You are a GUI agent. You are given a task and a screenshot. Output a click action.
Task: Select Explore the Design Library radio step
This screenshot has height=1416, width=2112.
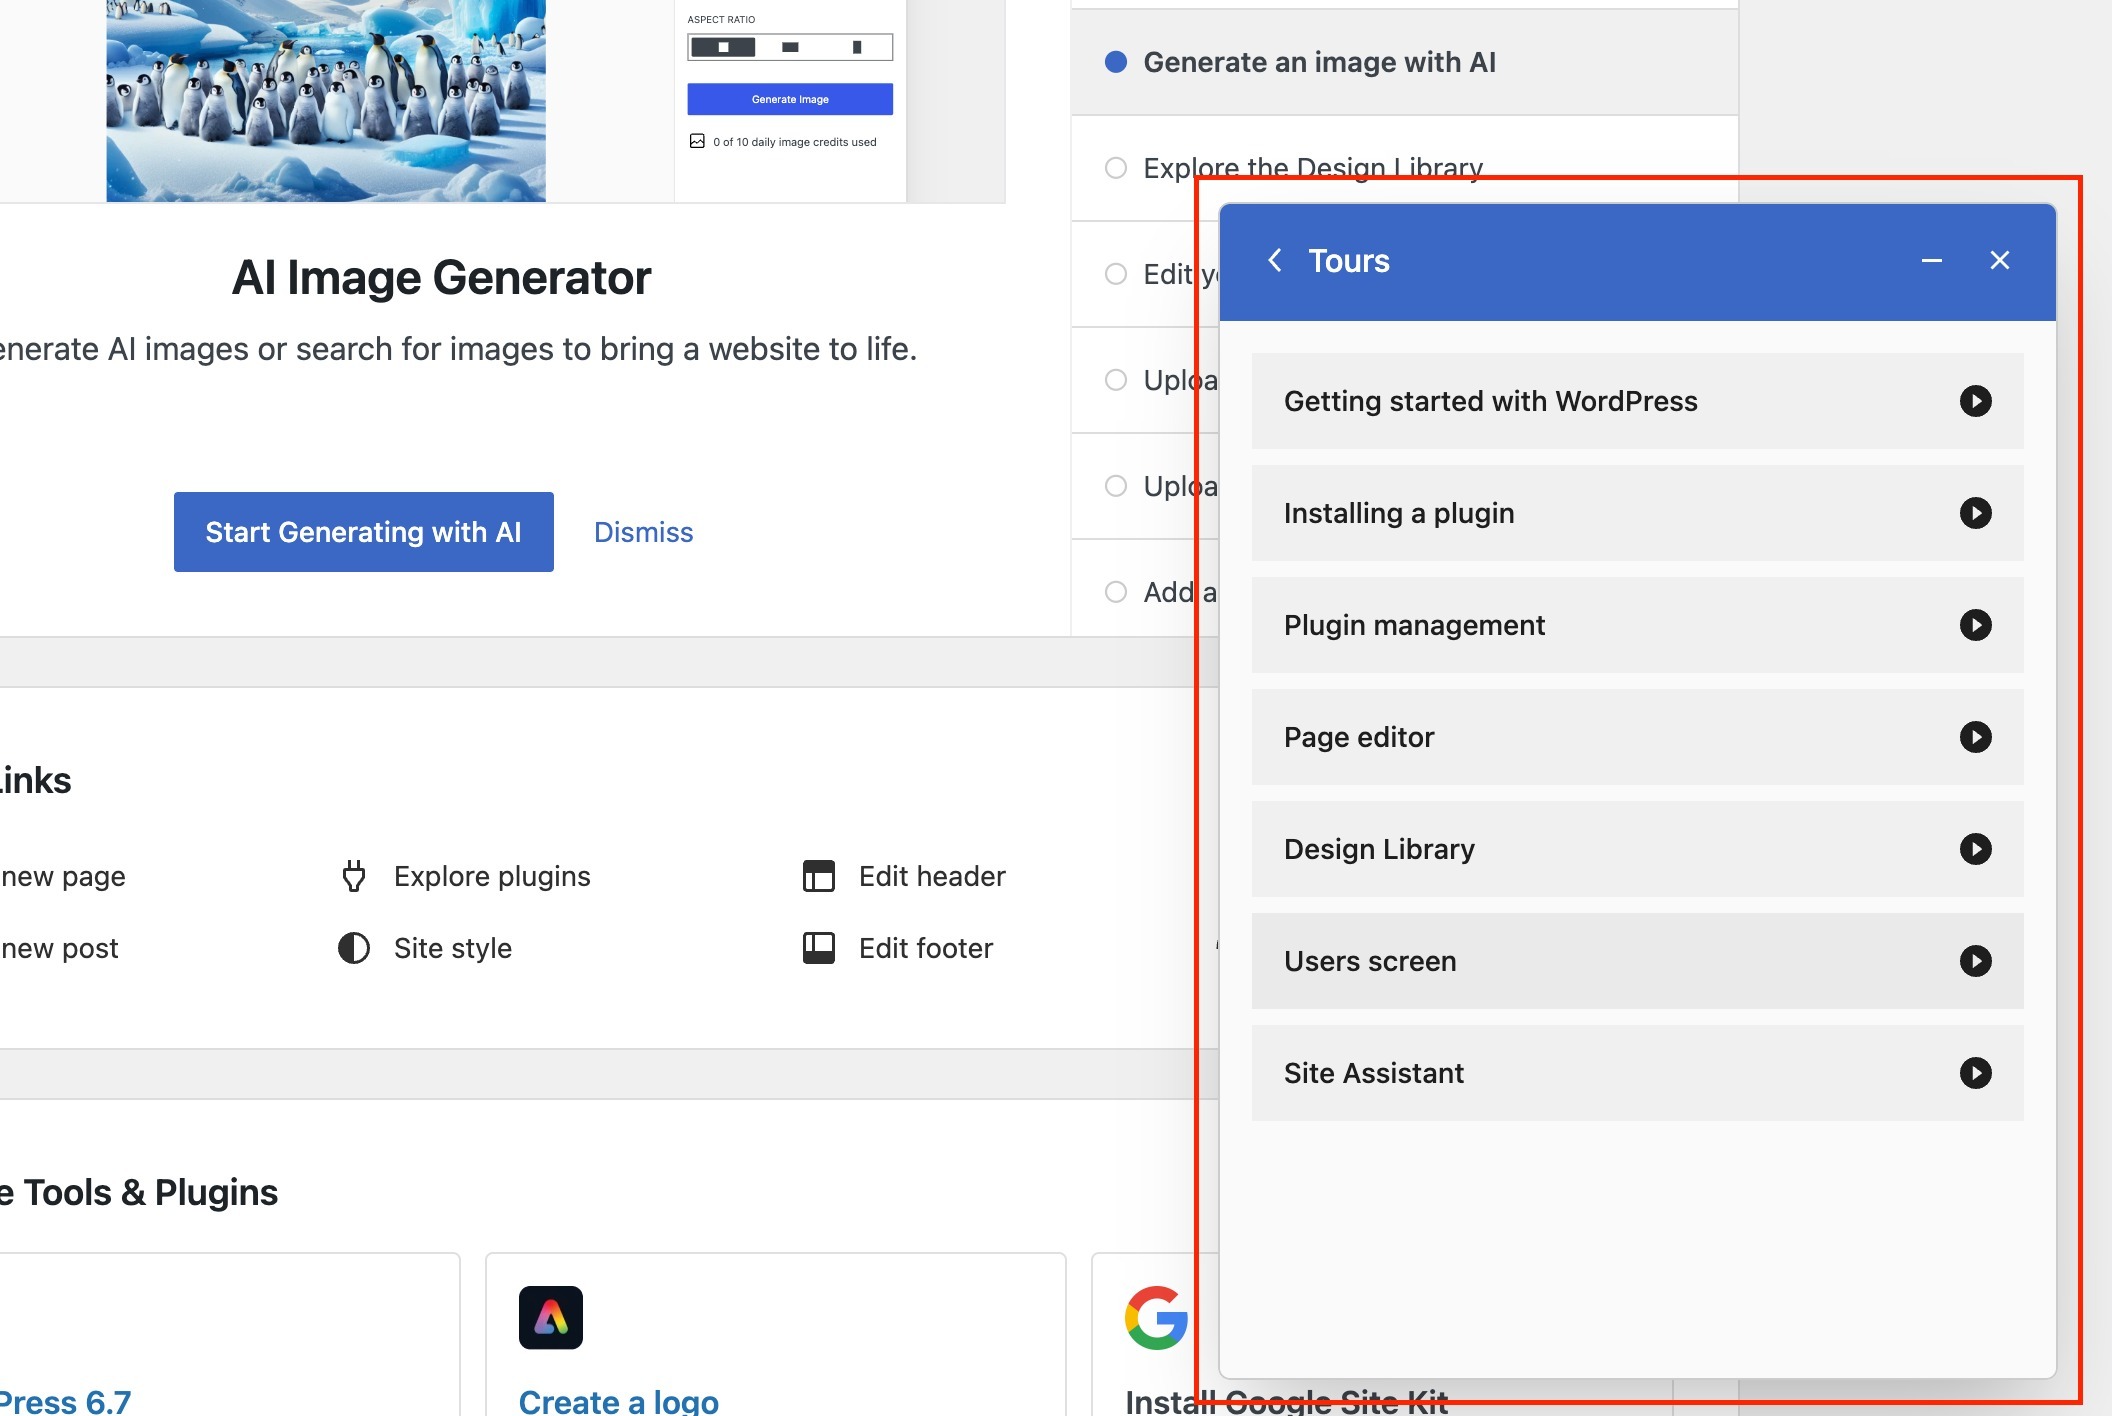pos(1116,168)
